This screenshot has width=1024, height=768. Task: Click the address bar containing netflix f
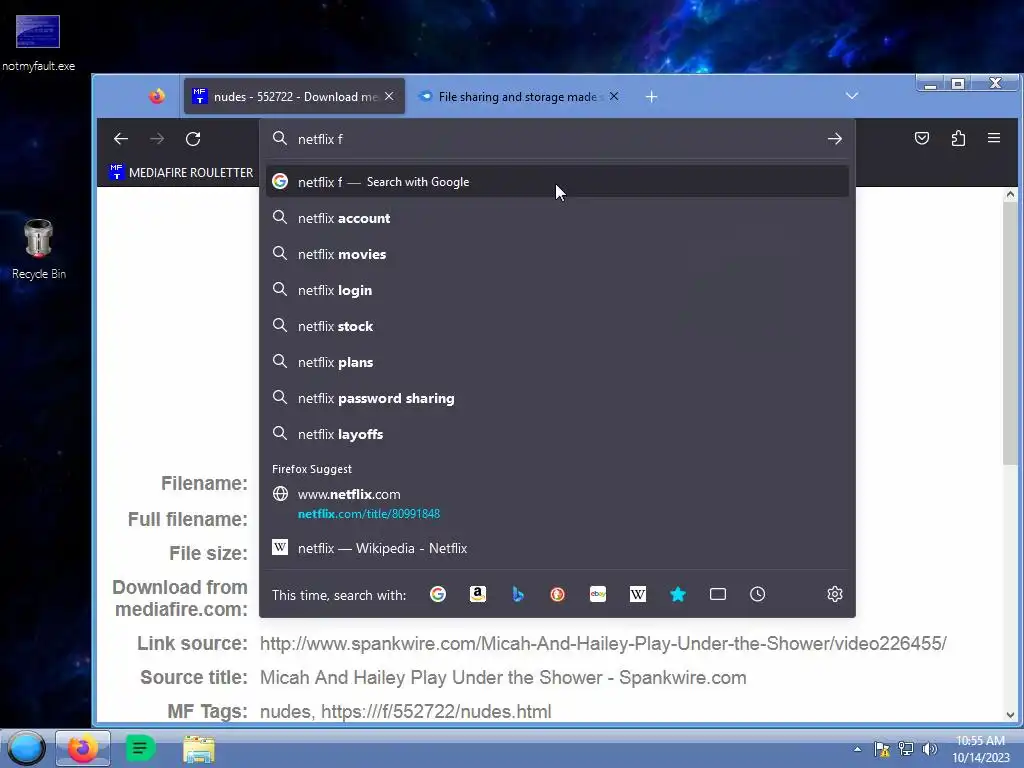(555, 138)
